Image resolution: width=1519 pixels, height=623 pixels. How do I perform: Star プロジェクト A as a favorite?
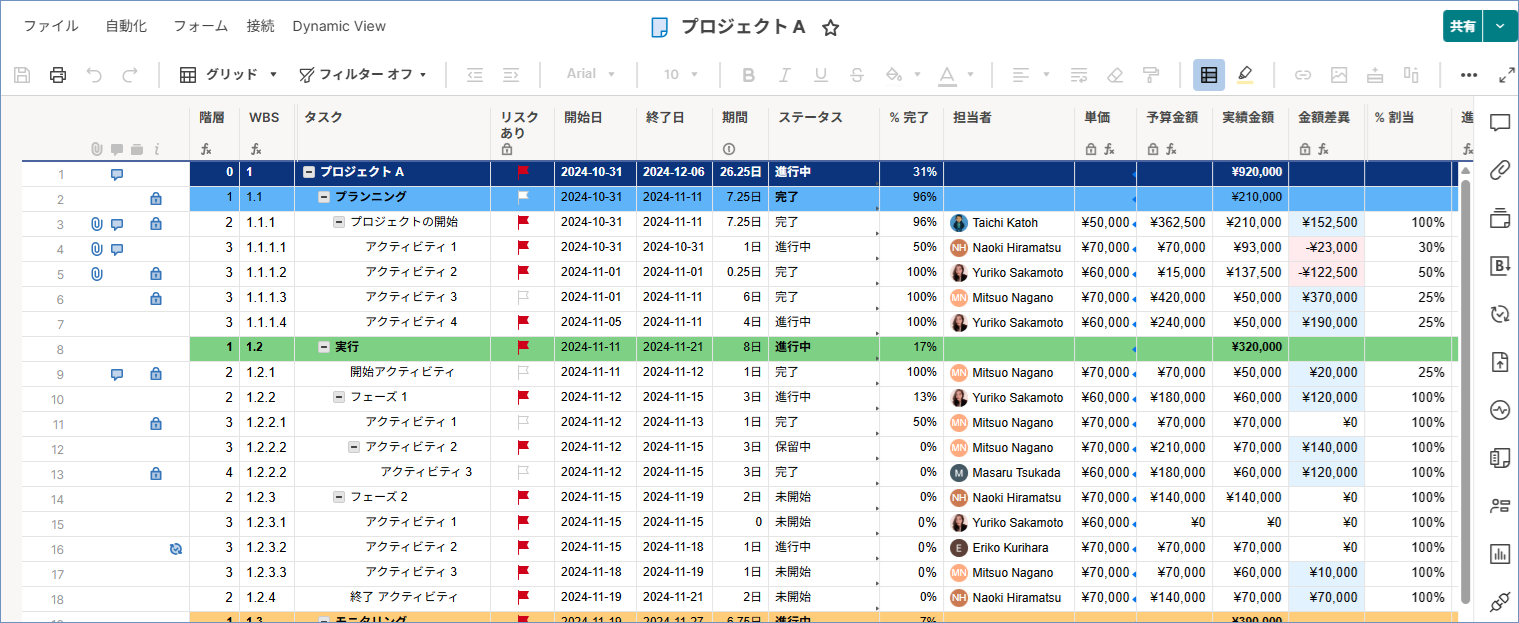pyautogui.click(x=830, y=28)
